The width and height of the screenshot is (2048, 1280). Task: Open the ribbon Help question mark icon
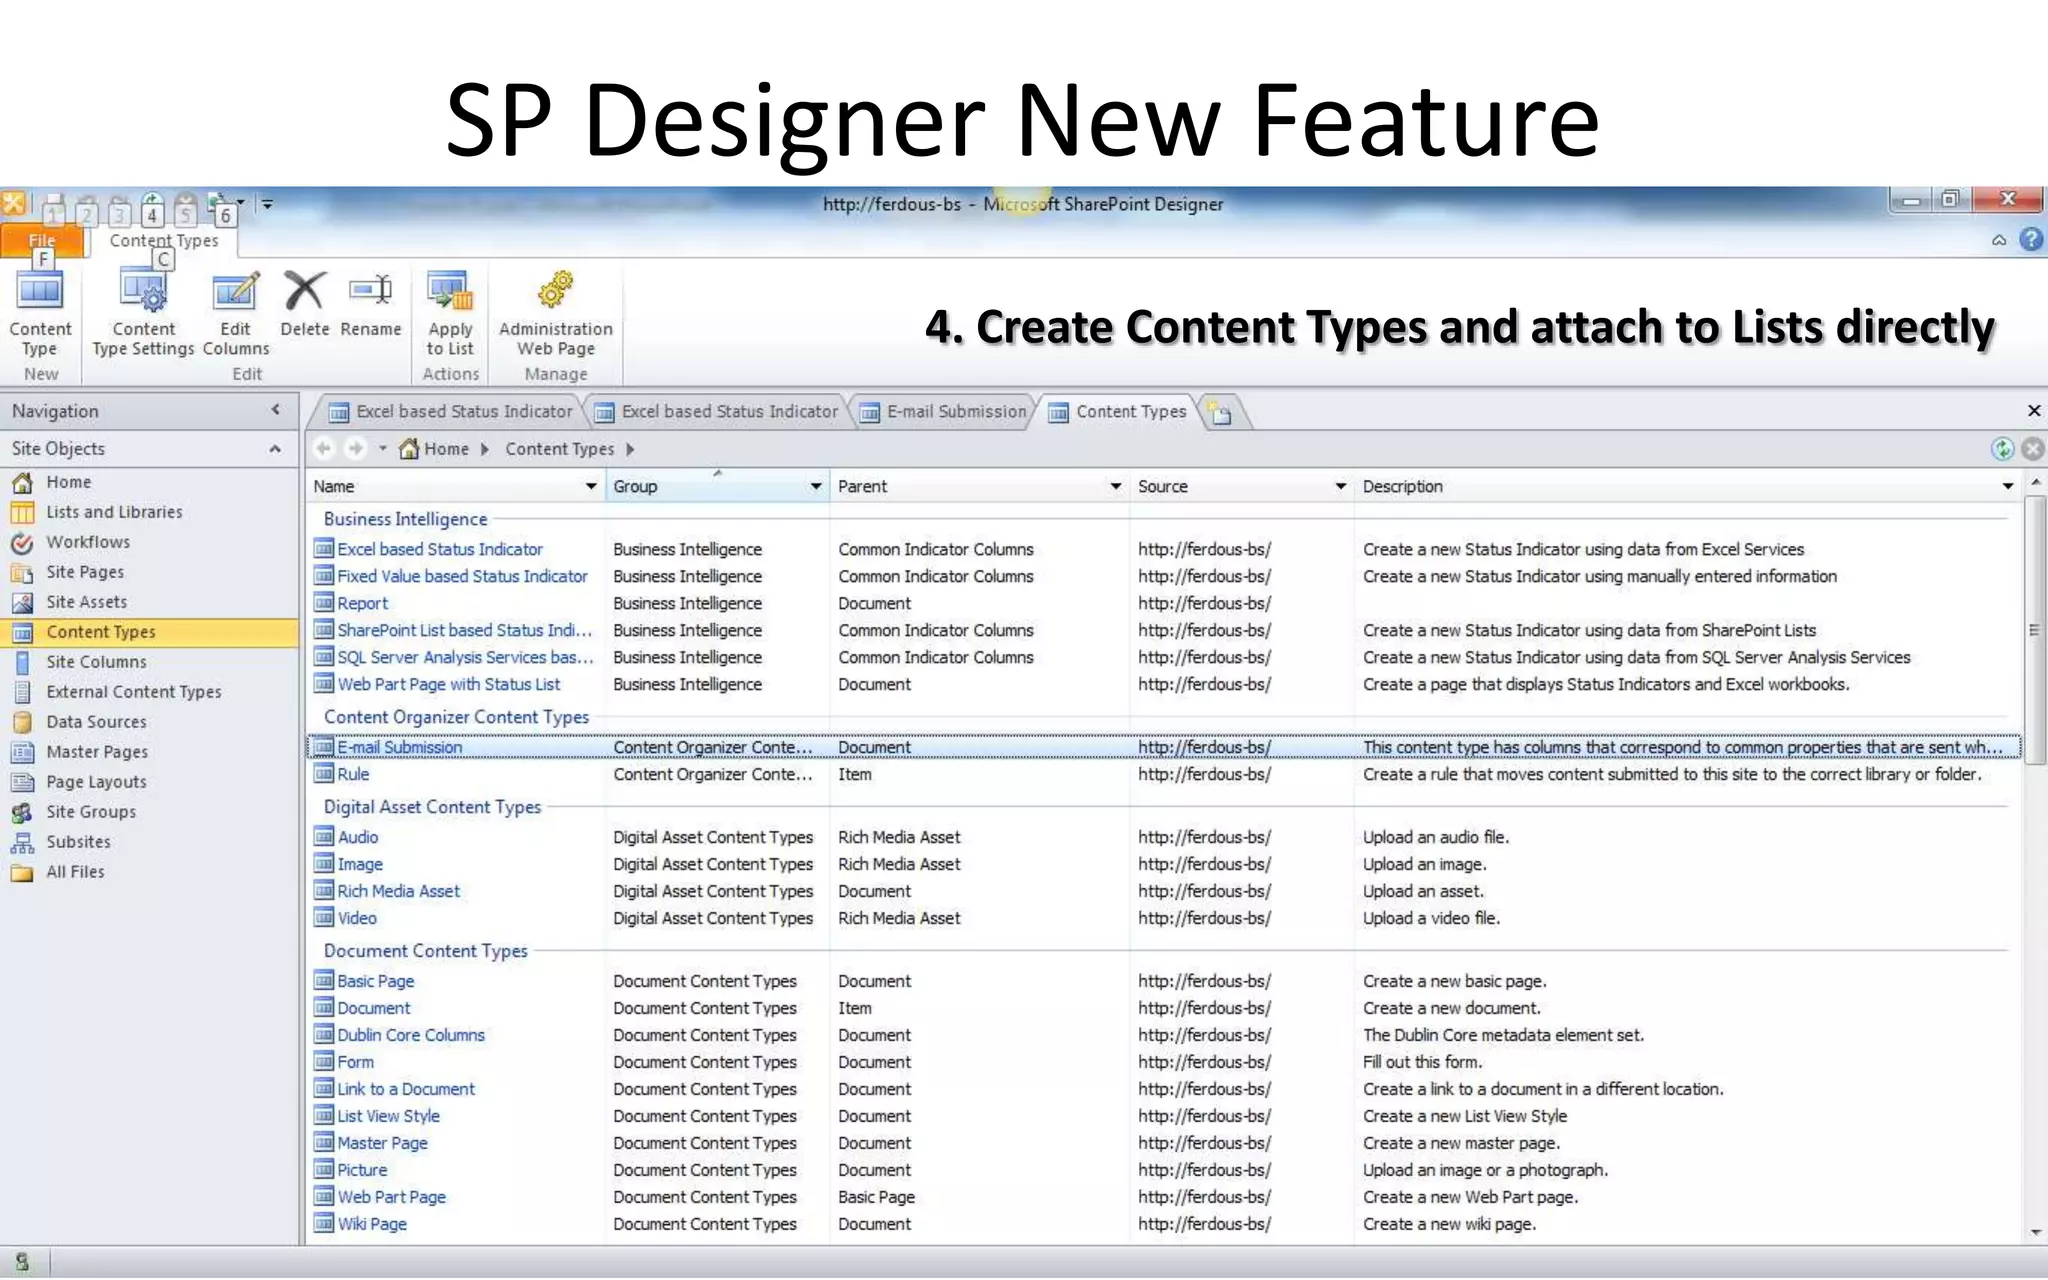click(2031, 240)
